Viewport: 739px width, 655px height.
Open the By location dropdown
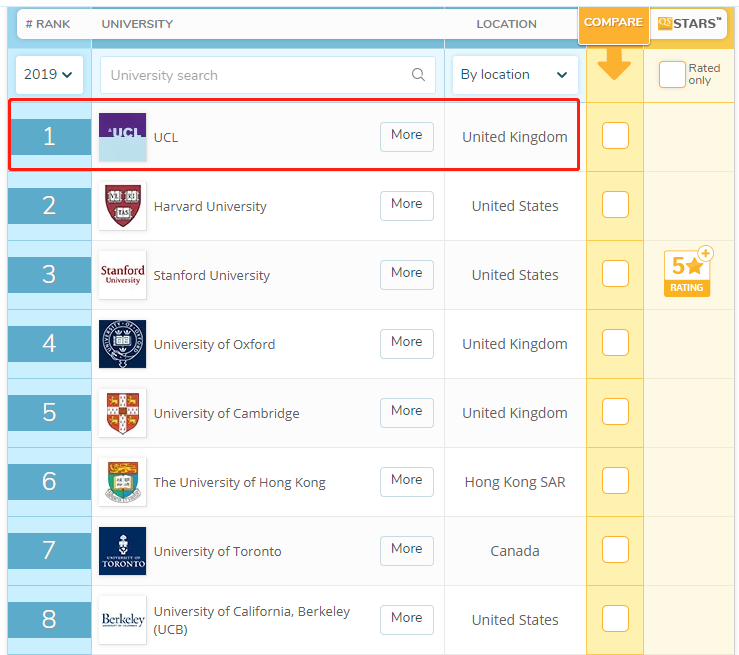tap(515, 74)
